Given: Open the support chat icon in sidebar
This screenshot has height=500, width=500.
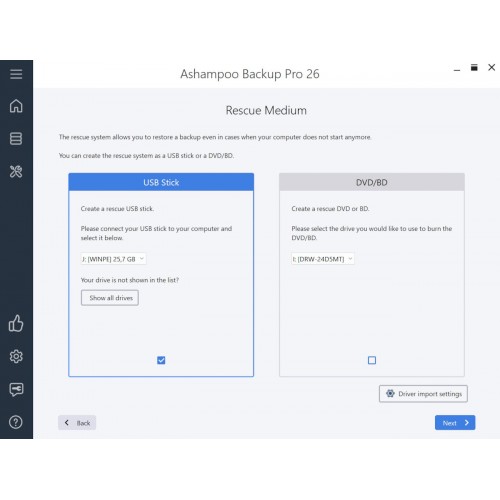Looking at the screenshot, I should (x=16, y=389).
